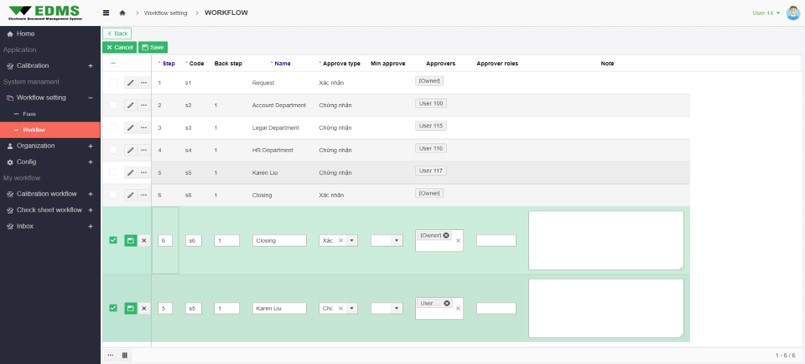The image size is (805, 364).
Task: Select the Request row checkbox
Action: coord(113,83)
